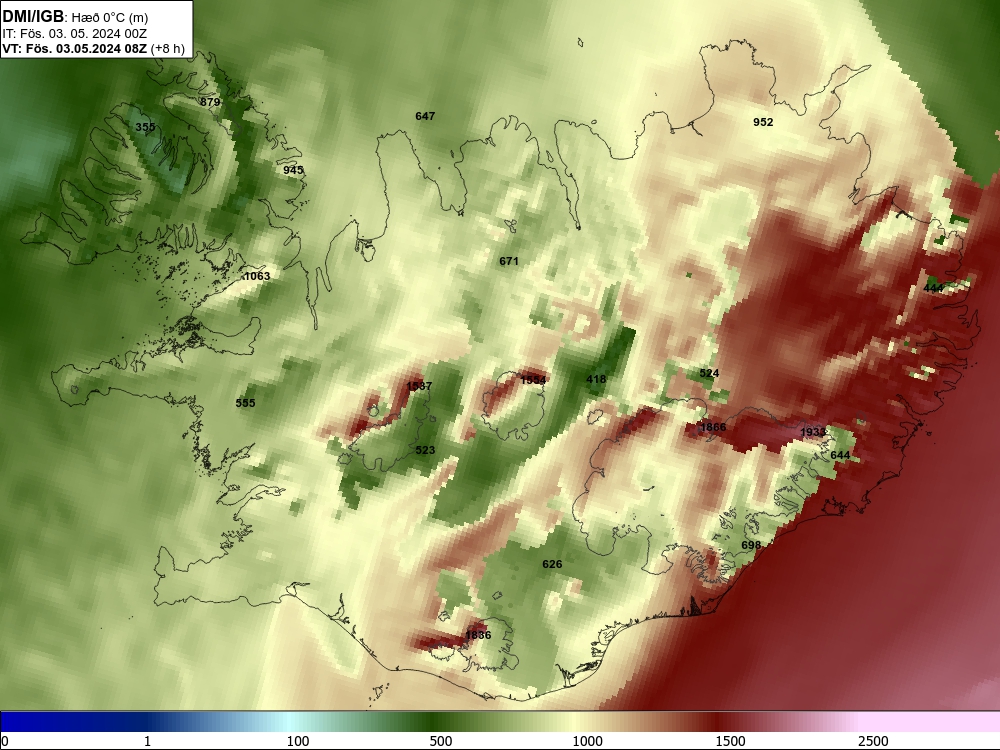
Task: Click the 524 value on the map
Action: tap(709, 373)
